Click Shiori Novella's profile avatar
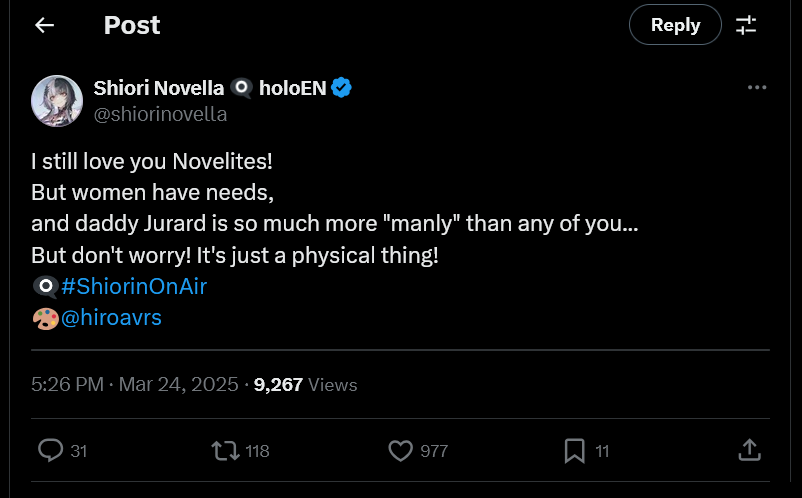The height and width of the screenshot is (498, 802). click(56, 101)
